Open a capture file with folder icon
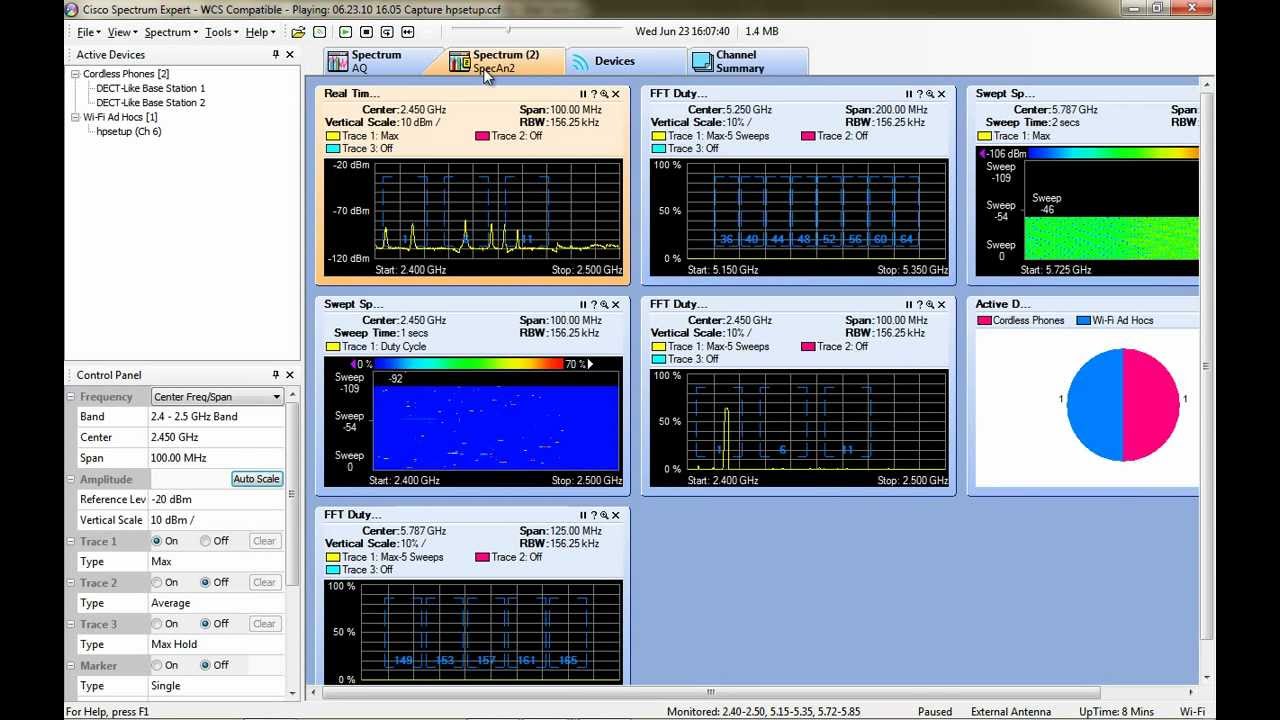 coord(298,32)
